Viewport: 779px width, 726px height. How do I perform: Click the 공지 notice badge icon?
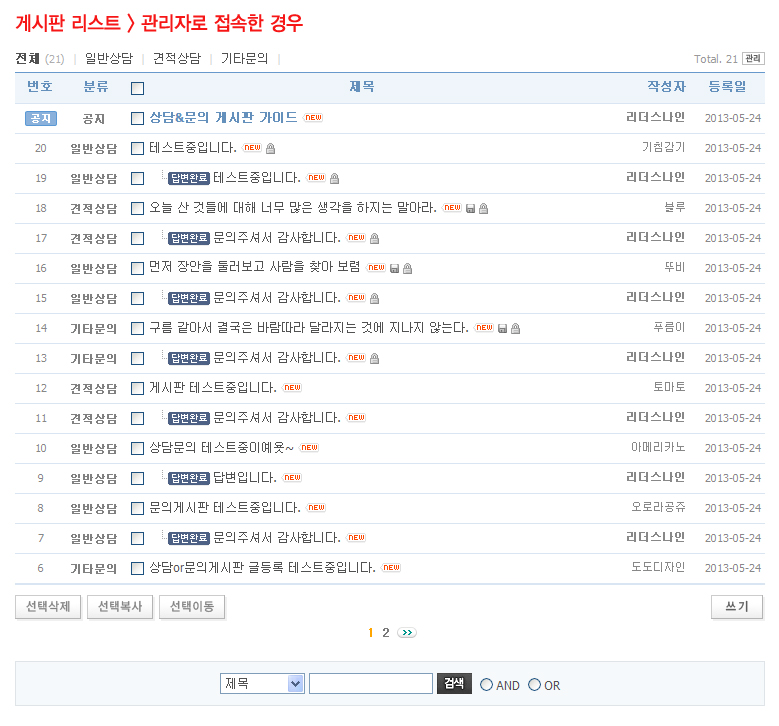coord(41,118)
